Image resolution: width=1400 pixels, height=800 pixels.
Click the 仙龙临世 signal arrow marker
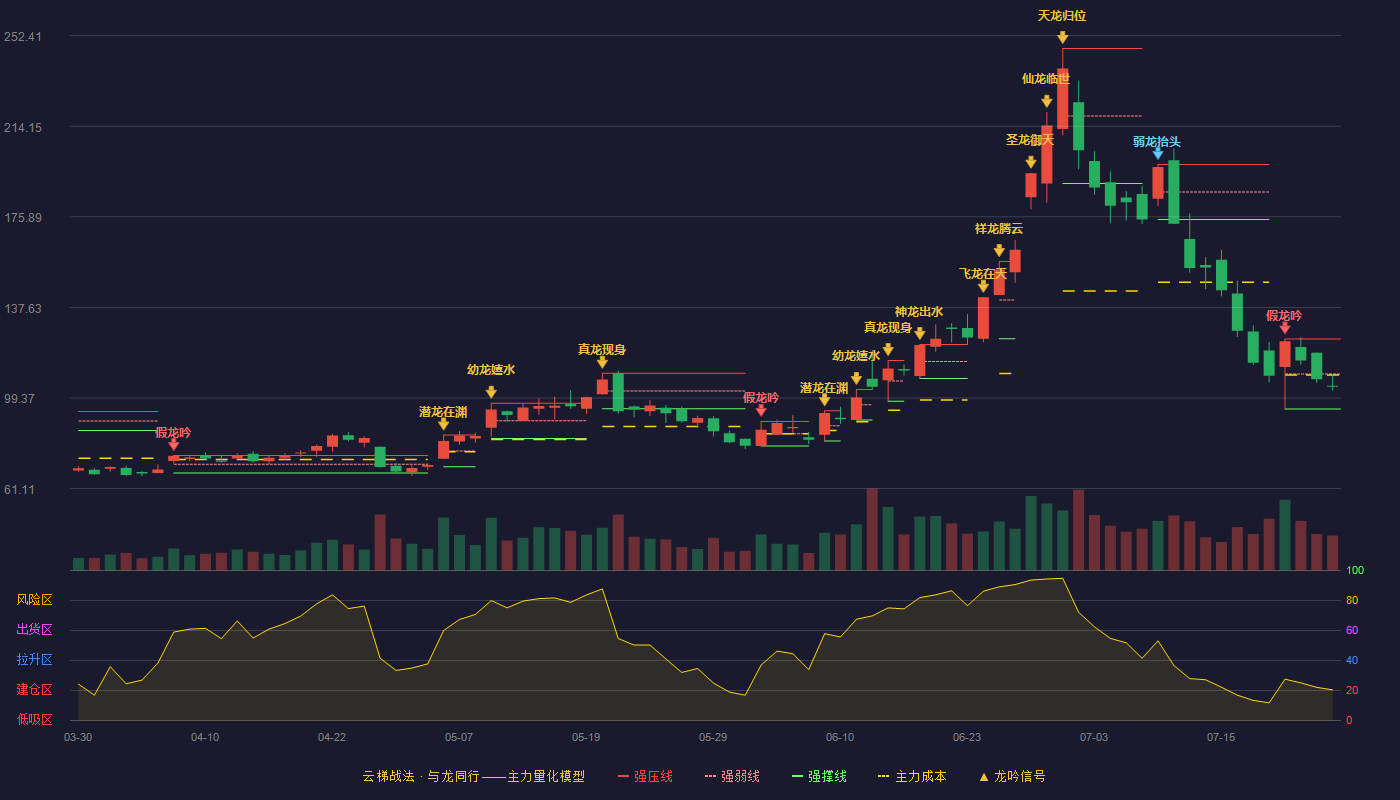pyautogui.click(x=1046, y=101)
